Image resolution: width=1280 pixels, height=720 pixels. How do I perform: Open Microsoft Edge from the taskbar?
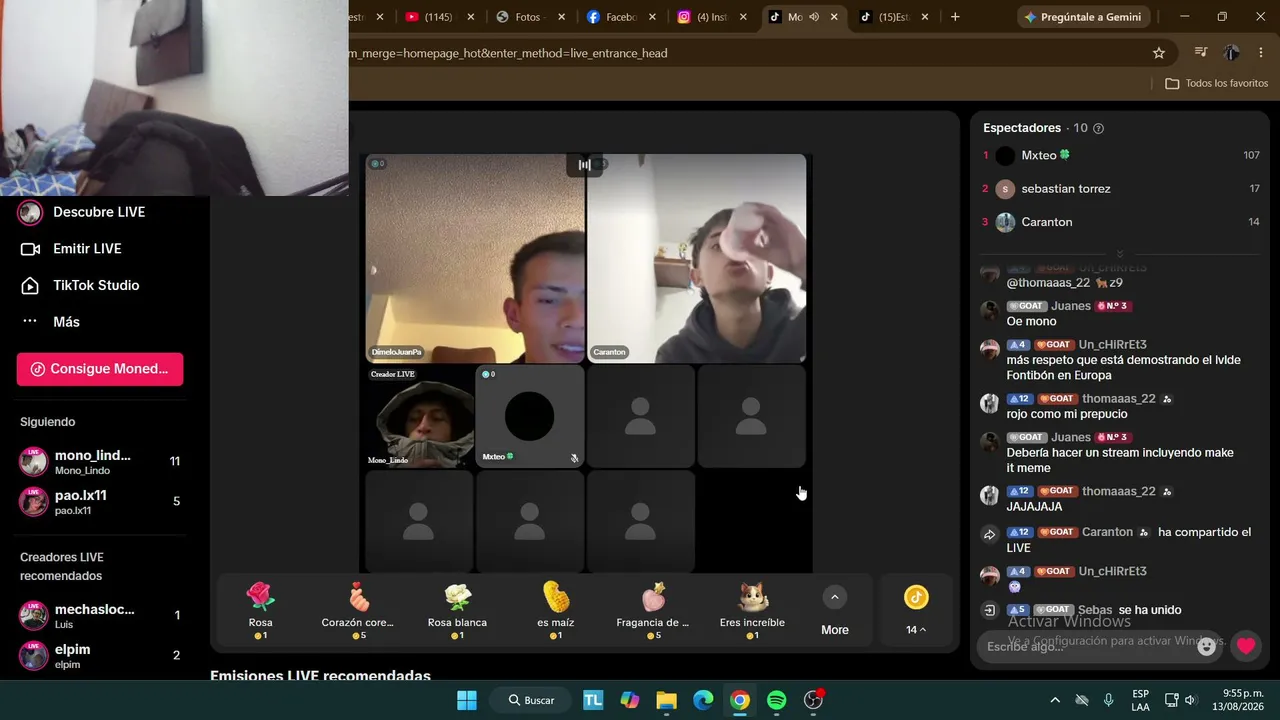703,700
